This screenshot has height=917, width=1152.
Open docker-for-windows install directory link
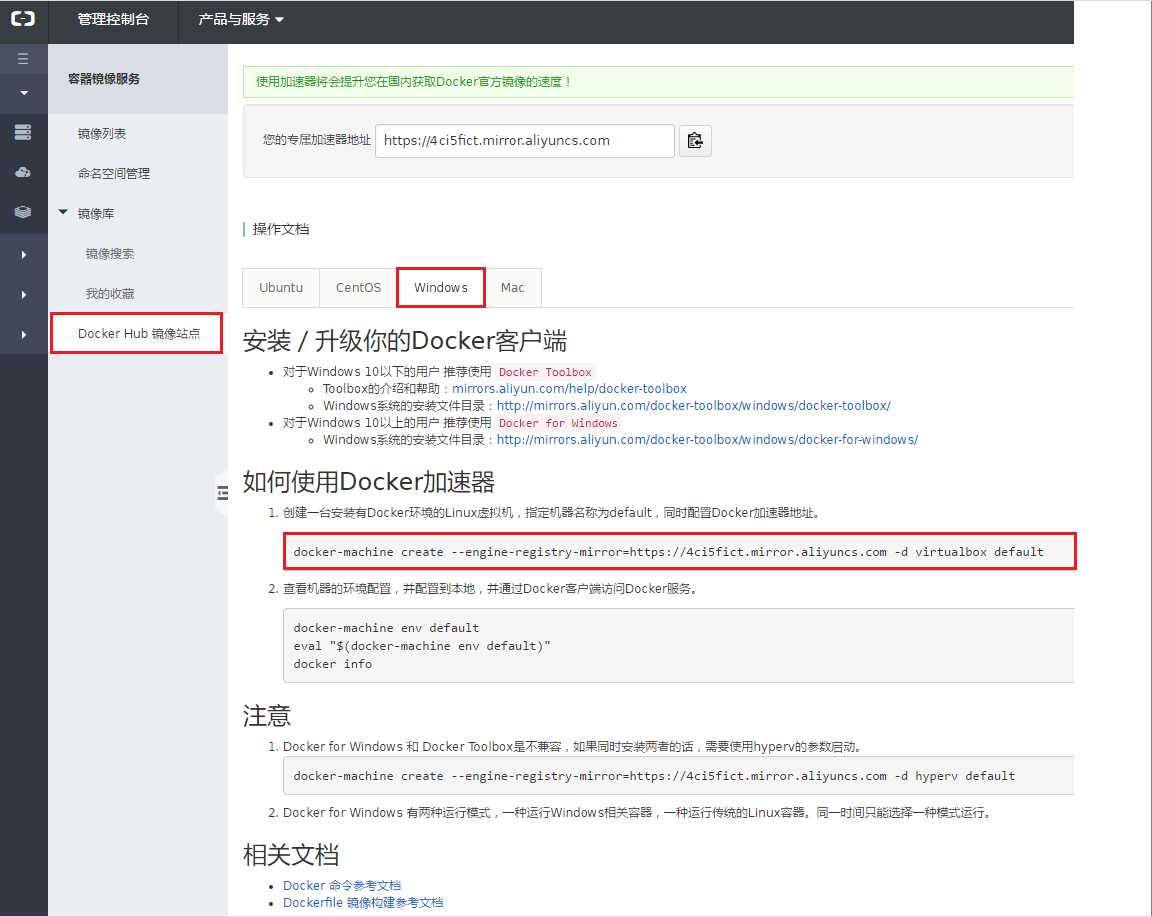click(708, 439)
